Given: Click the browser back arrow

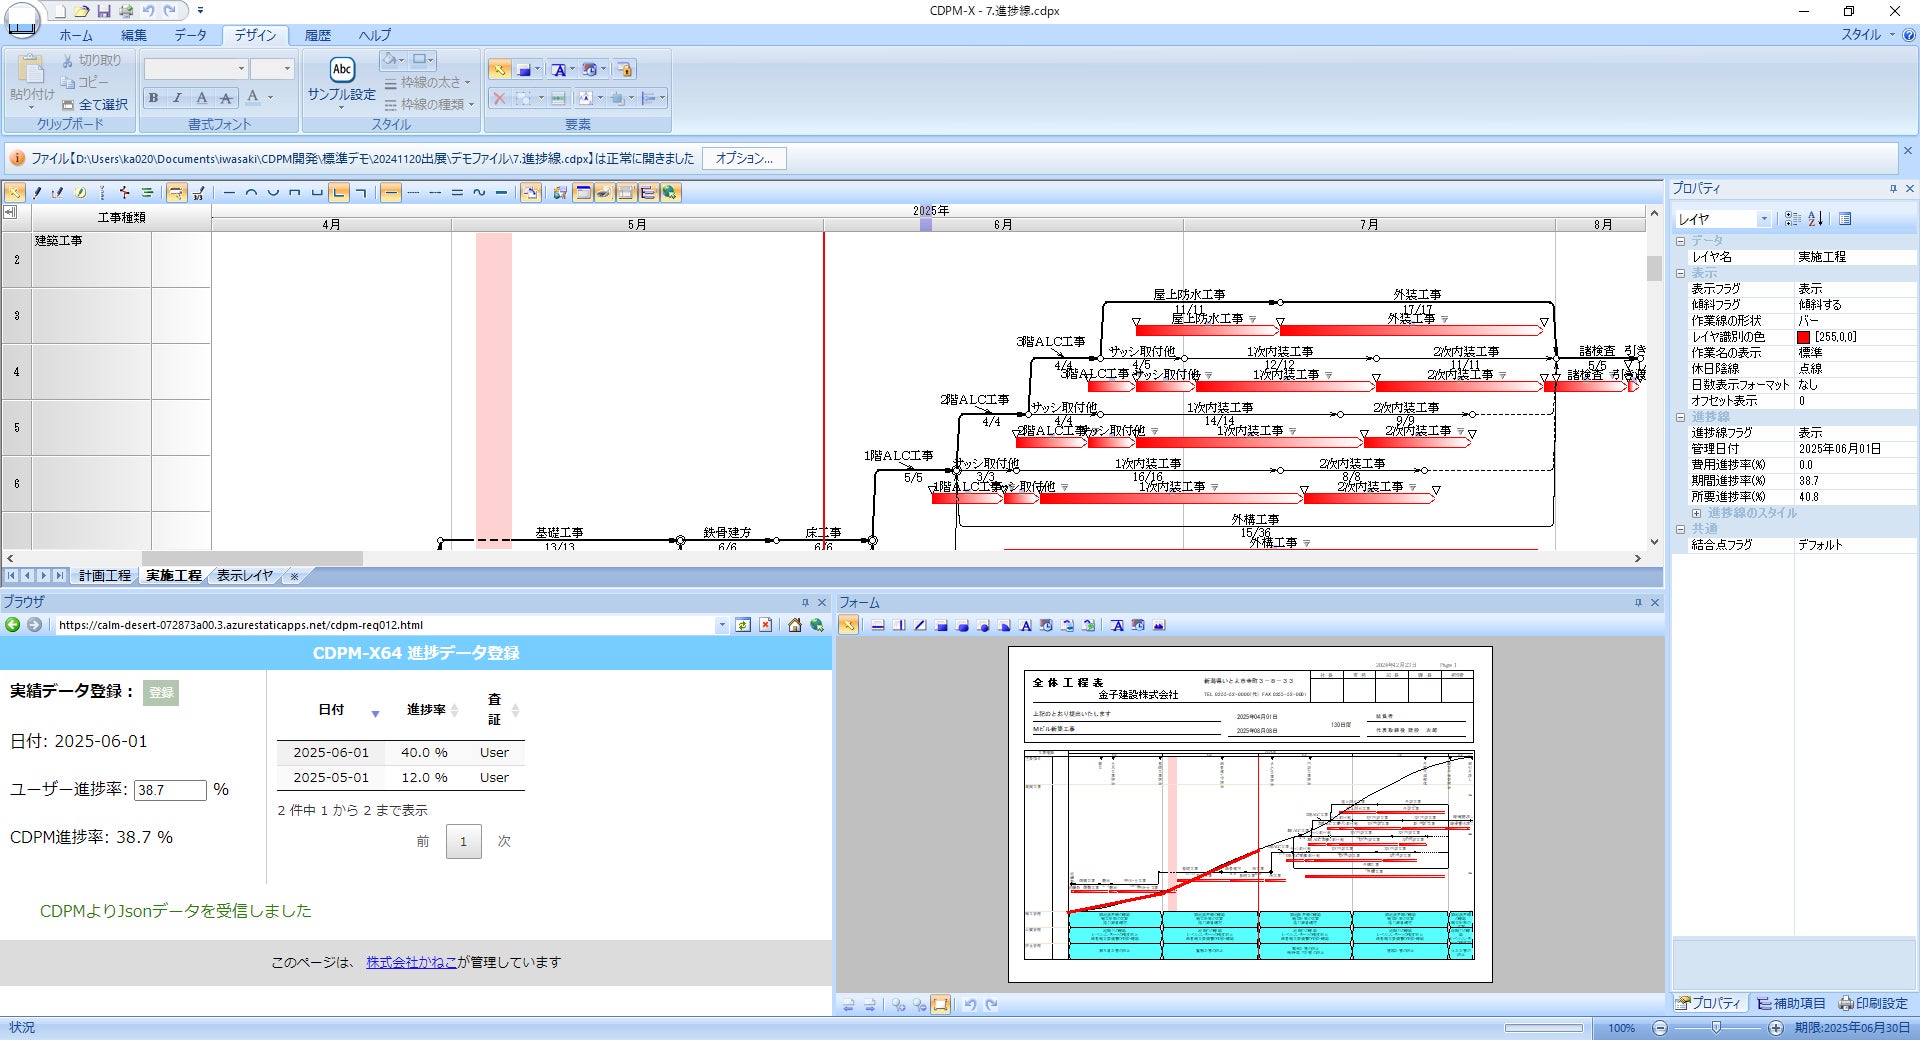Looking at the screenshot, I should click(13, 625).
